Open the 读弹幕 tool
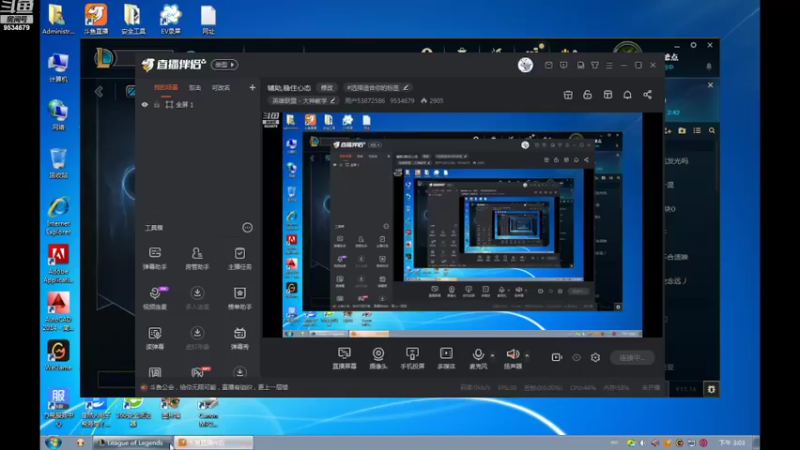Image resolution: width=800 pixels, height=450 pixels. coord(155,338)
